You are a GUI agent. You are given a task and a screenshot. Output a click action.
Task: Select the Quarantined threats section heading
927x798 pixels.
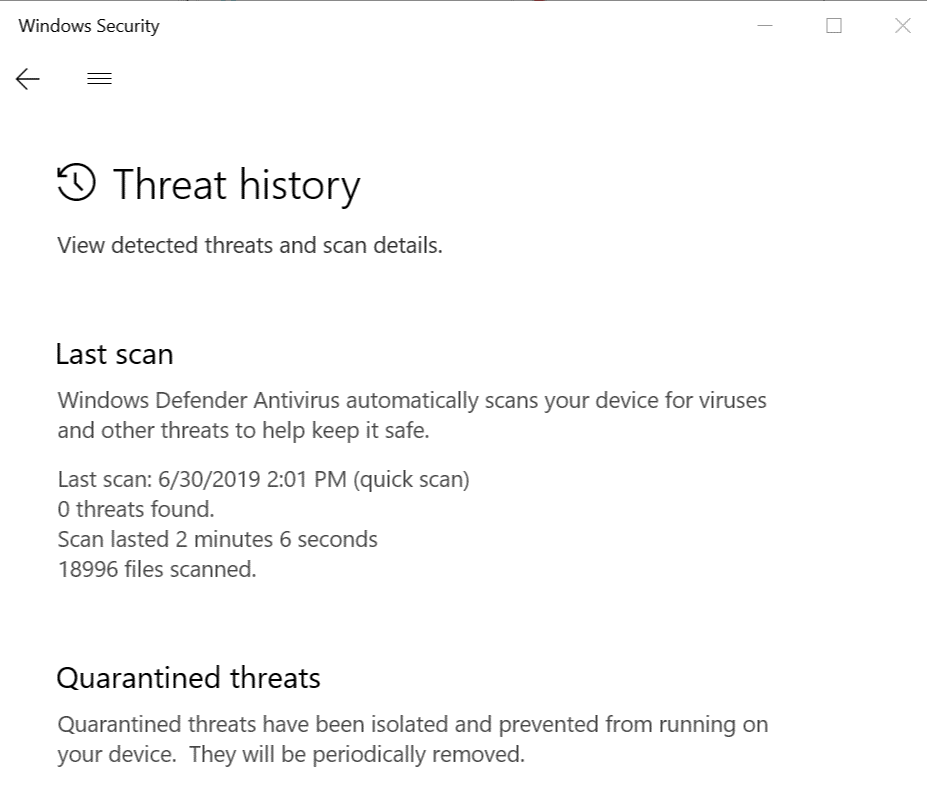188,678
